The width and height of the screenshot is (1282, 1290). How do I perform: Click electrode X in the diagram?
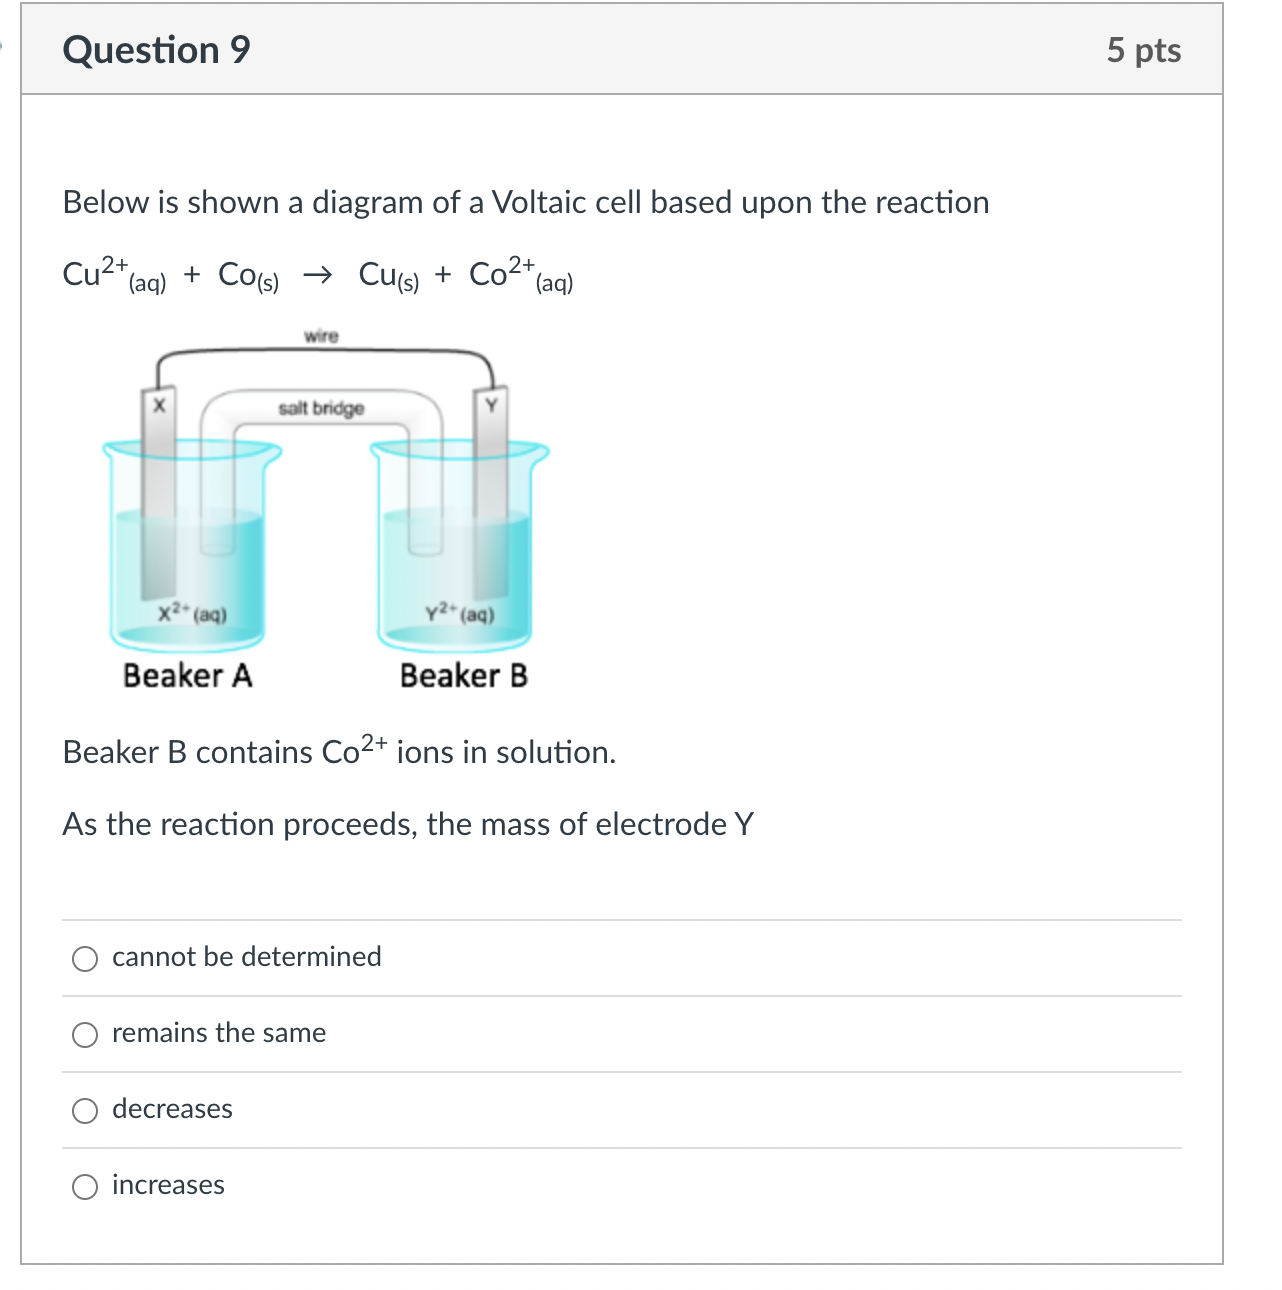[159, 405]
